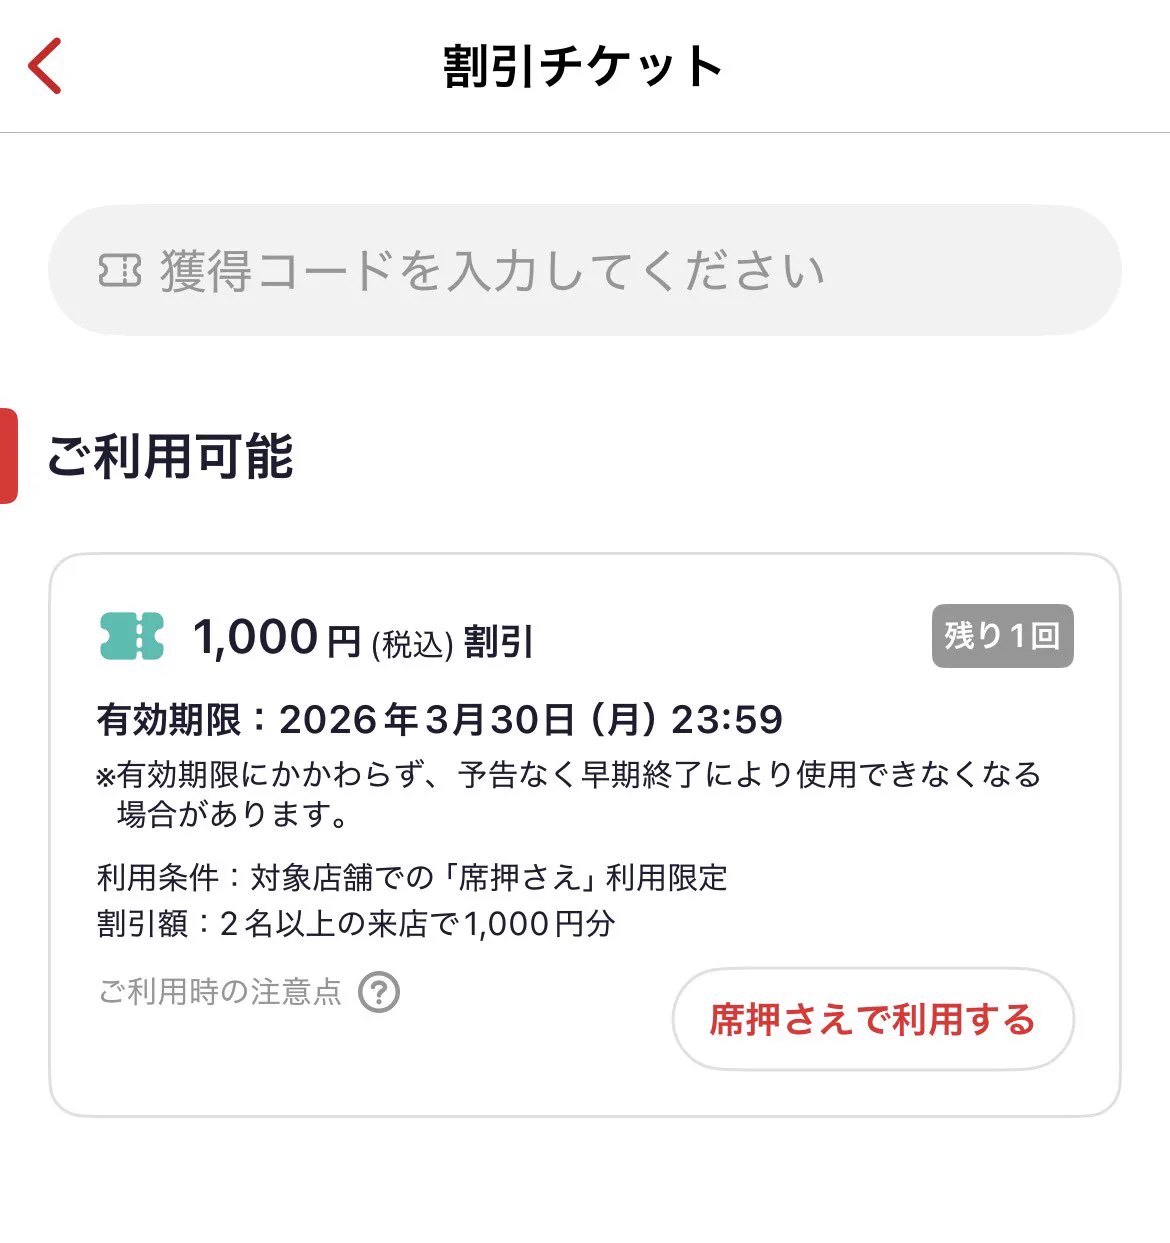The height and width of the screenshot is (1243, 1170).
Task: Tap the red back arrow icon
Action: click(x=45, y=66)
